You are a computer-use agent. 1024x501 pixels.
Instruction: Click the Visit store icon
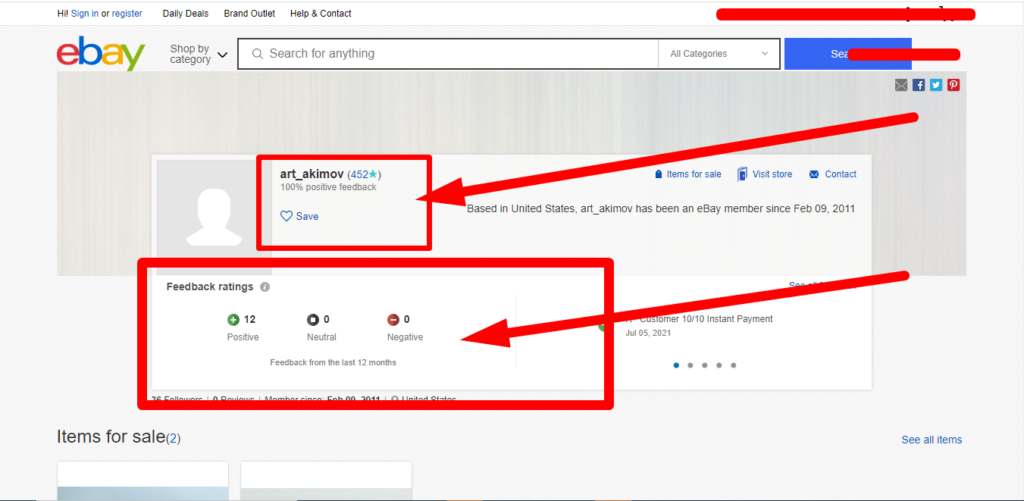pos(742,174)
